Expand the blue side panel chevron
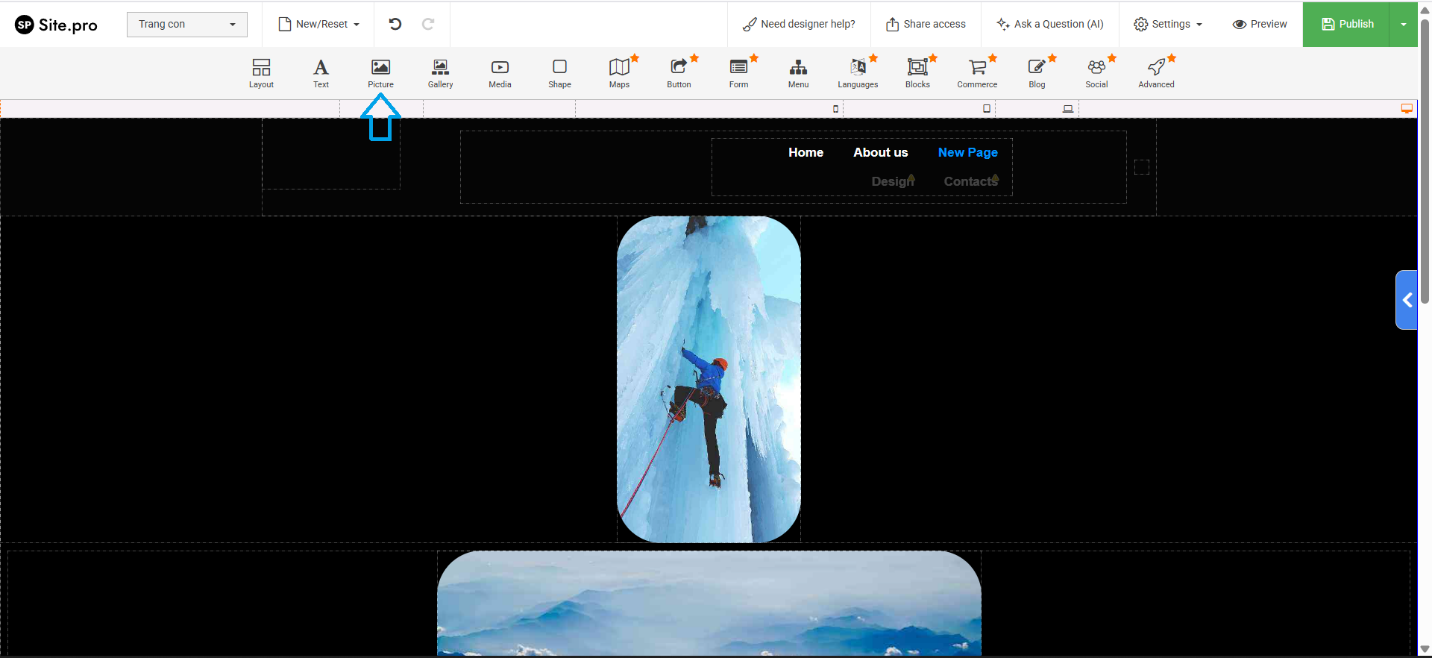The image size is (1432, 658). tap(1407, 300)
